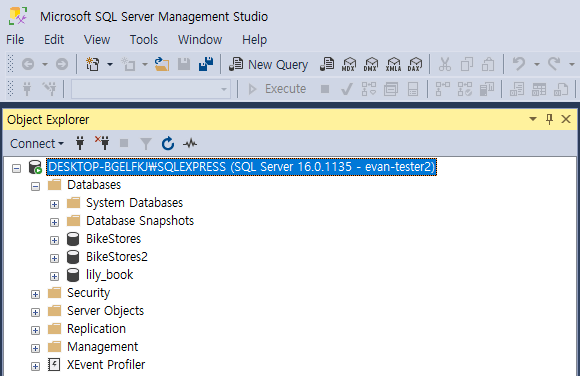Open the File menu
Viewport: 580px width, 376px height.
(x=15, y=40)
